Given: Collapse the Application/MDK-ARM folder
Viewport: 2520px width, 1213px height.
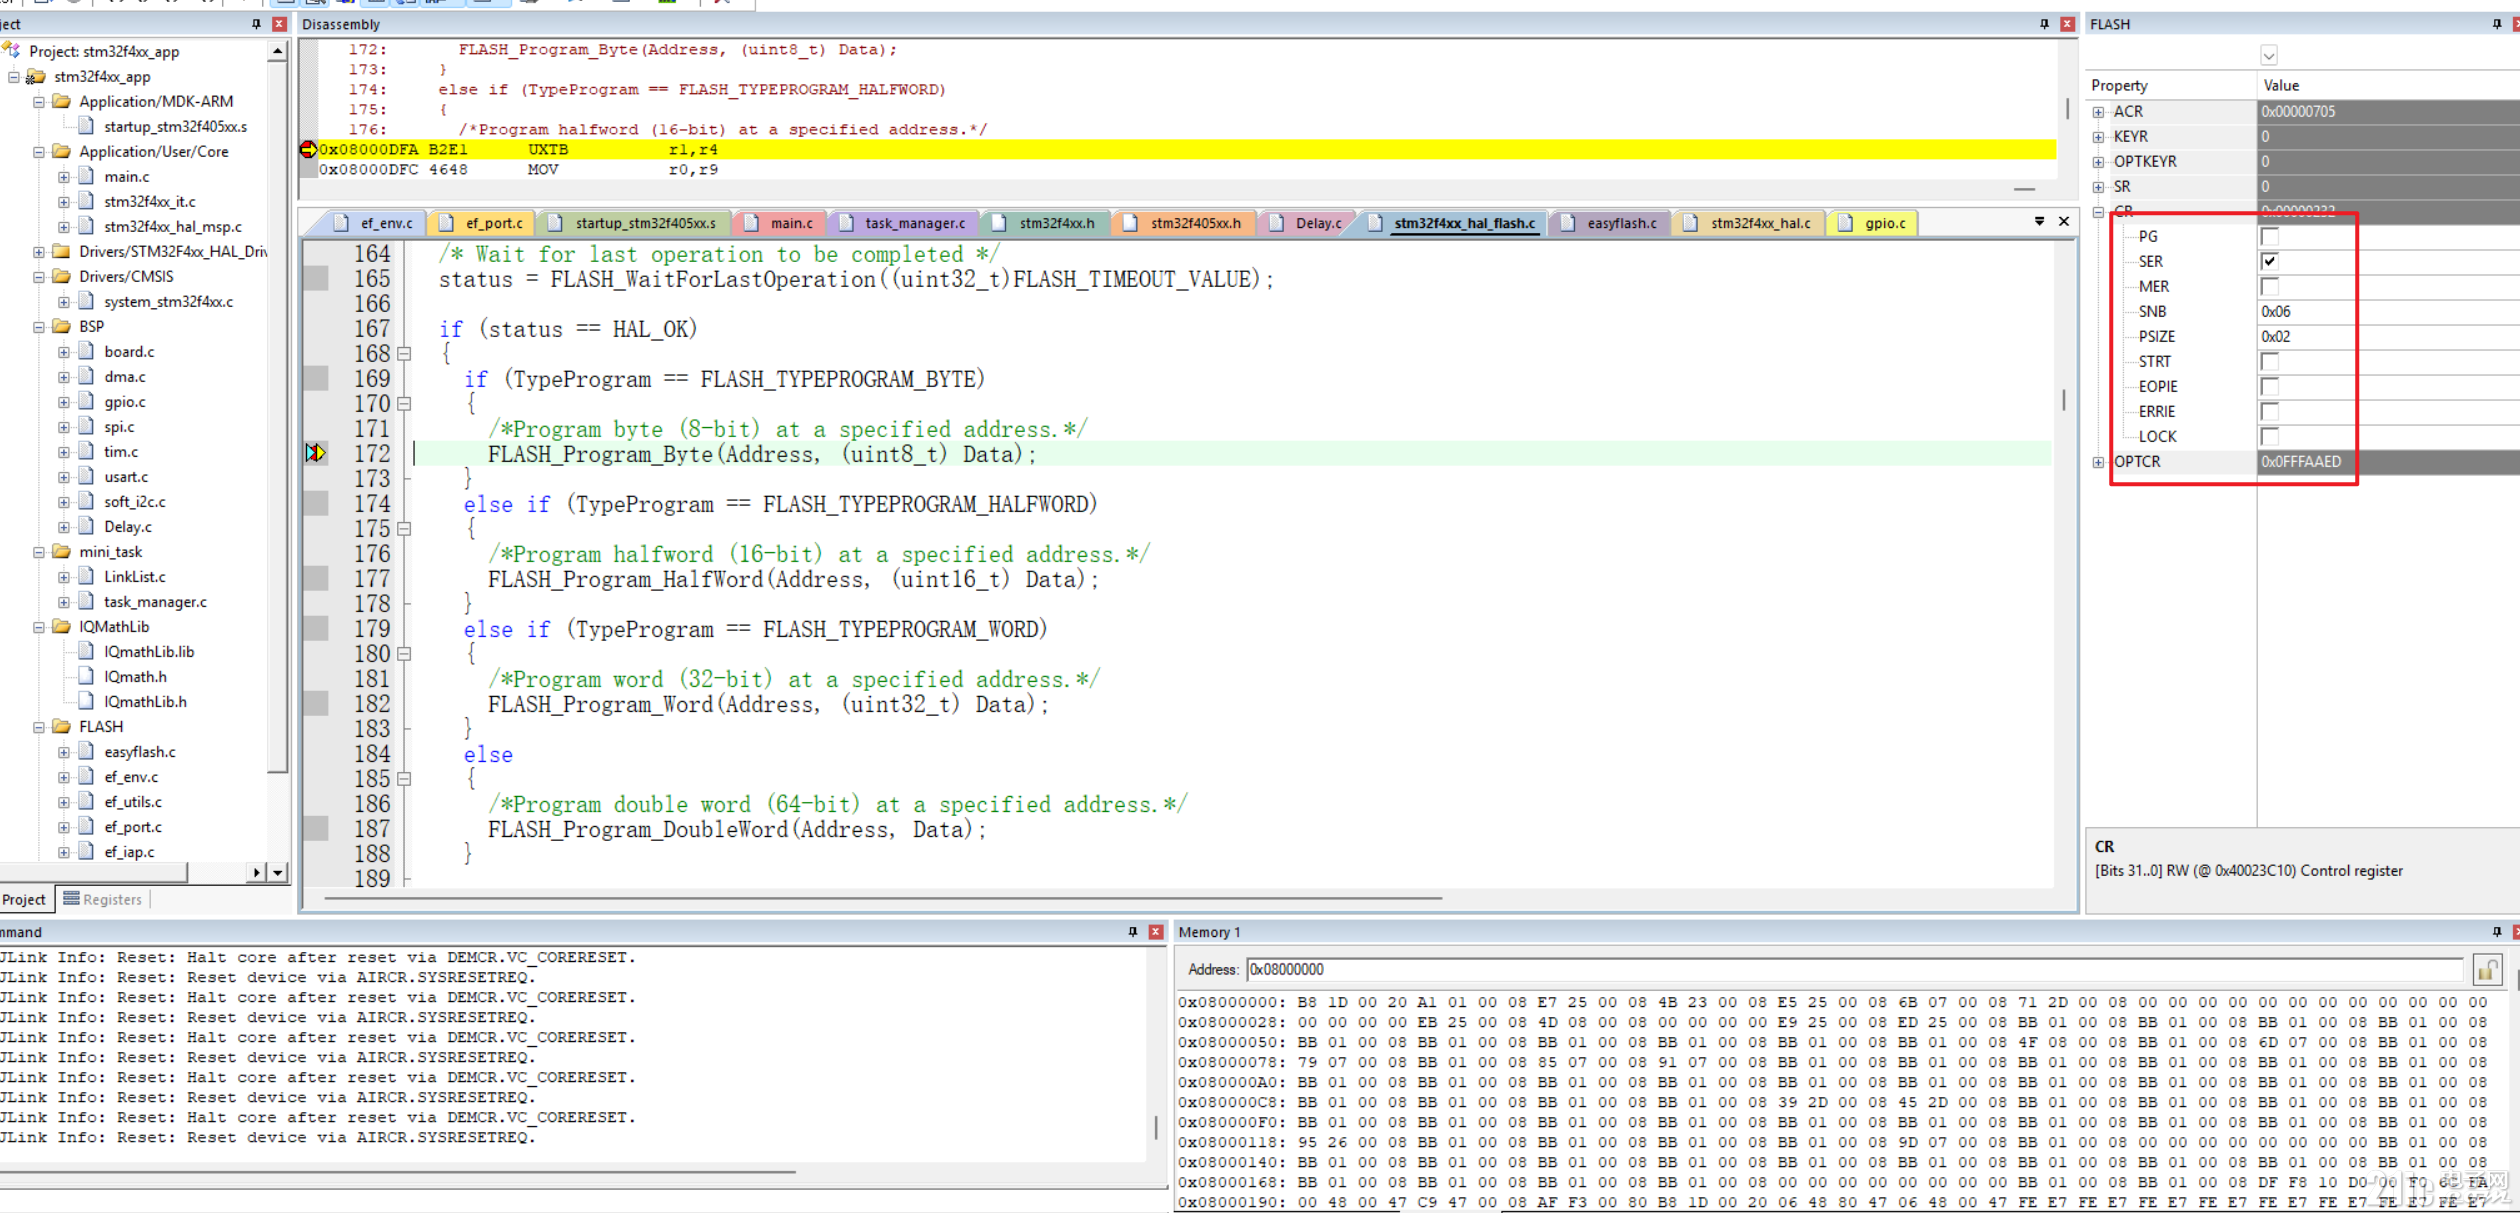Looking at the screenshot, I should pyautogui.click(x=38, y=102).
